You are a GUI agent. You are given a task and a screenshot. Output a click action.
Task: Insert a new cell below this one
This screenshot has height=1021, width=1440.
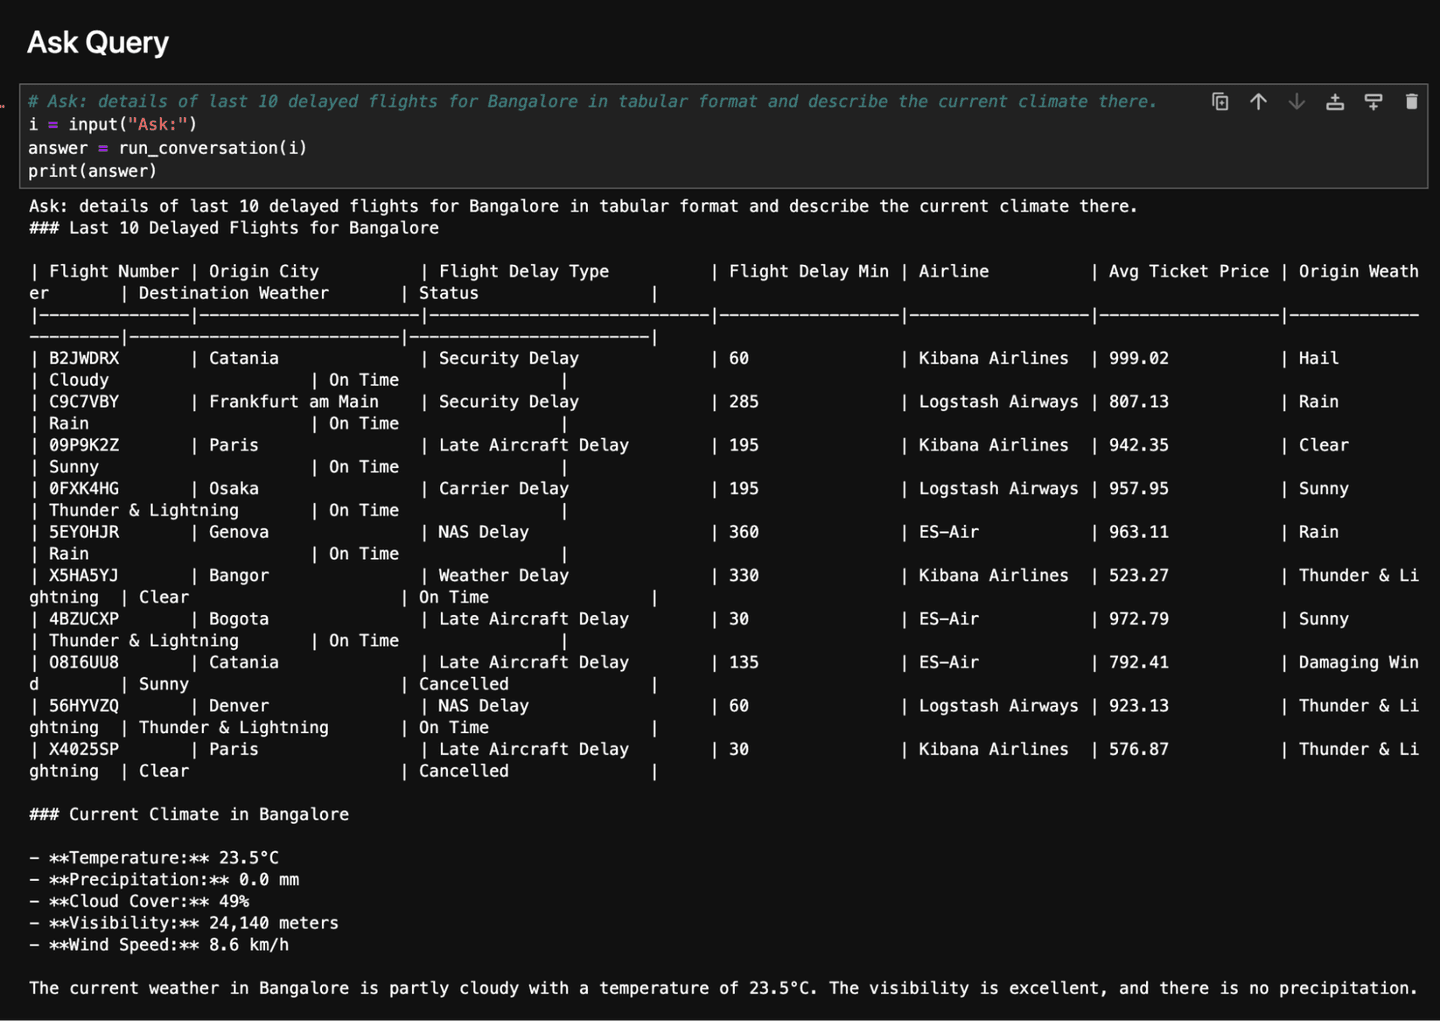(1373, 102)
